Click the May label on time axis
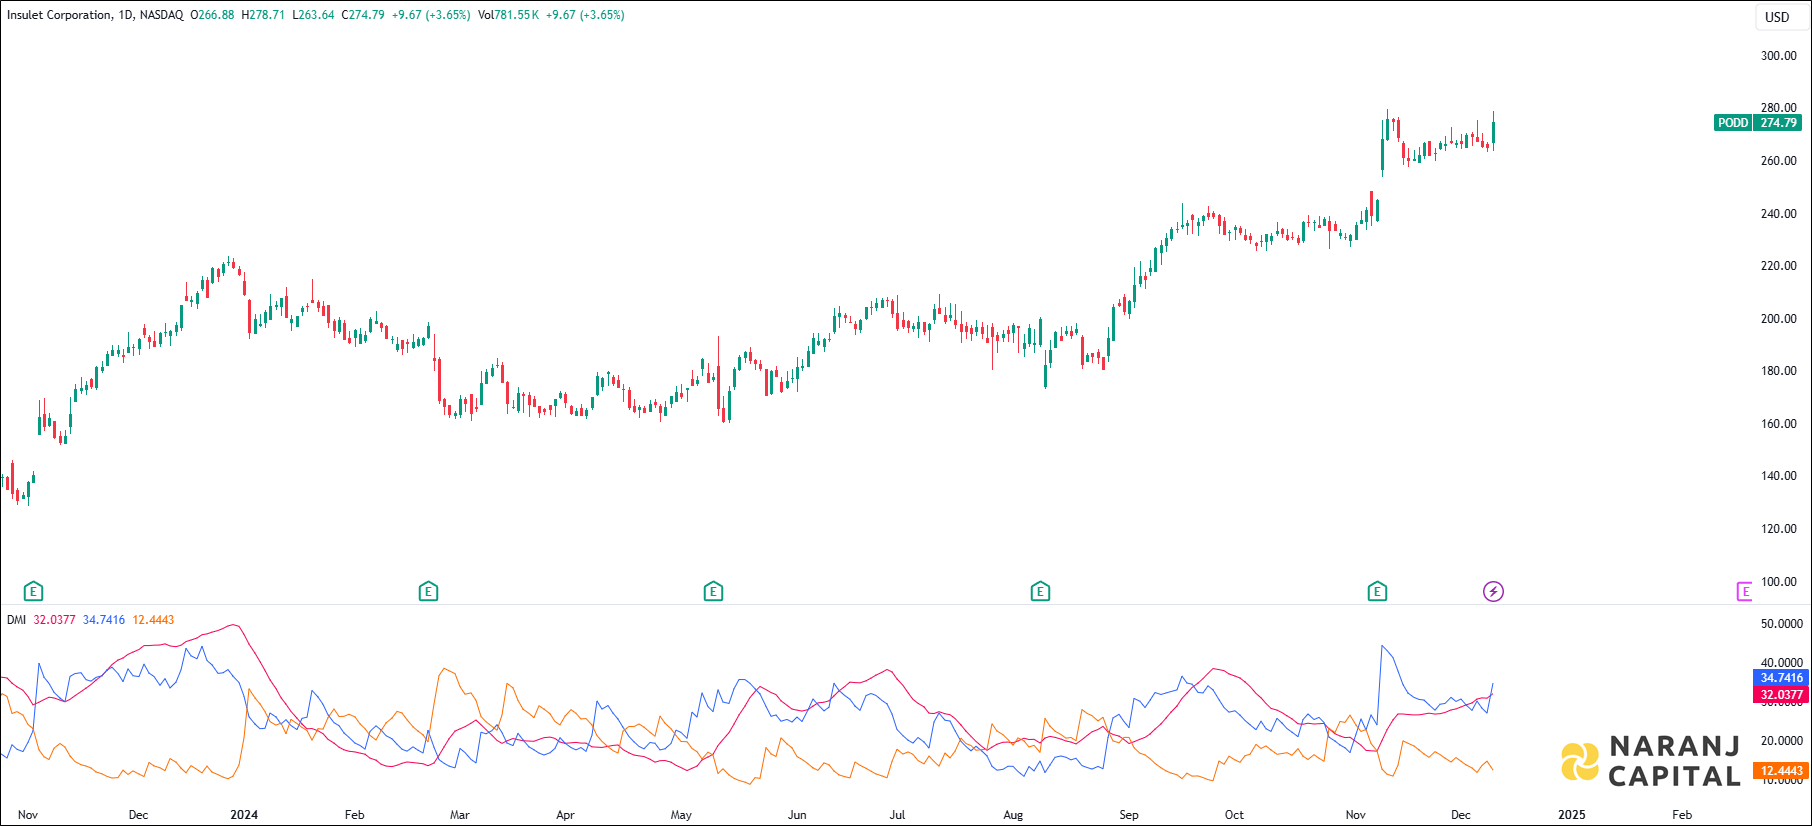The image size is (1812, 826). (x=681, y=815)
